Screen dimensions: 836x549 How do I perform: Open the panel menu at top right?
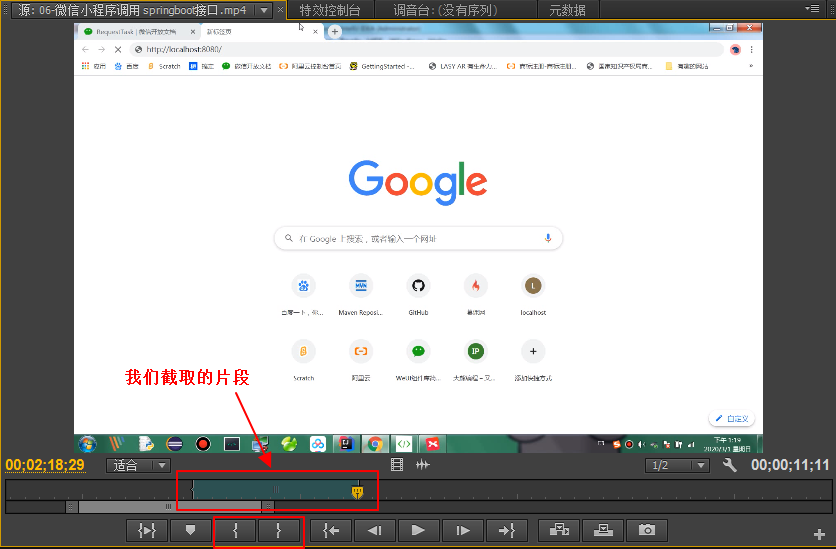click(x=812, y=9)
